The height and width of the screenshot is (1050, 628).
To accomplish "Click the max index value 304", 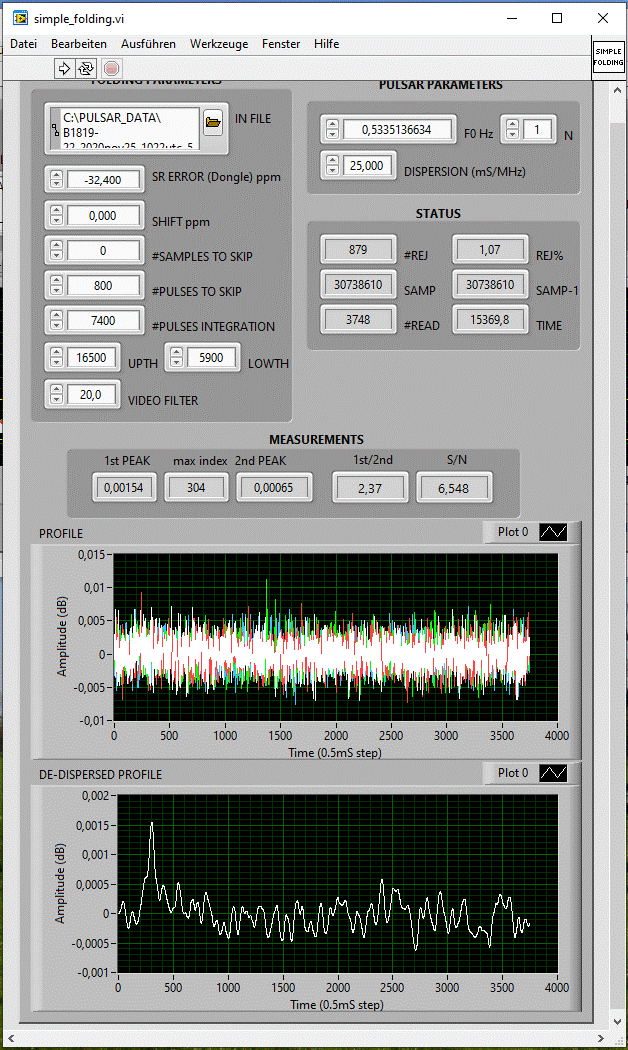I will pyautogui.click(x=196, y=488).
